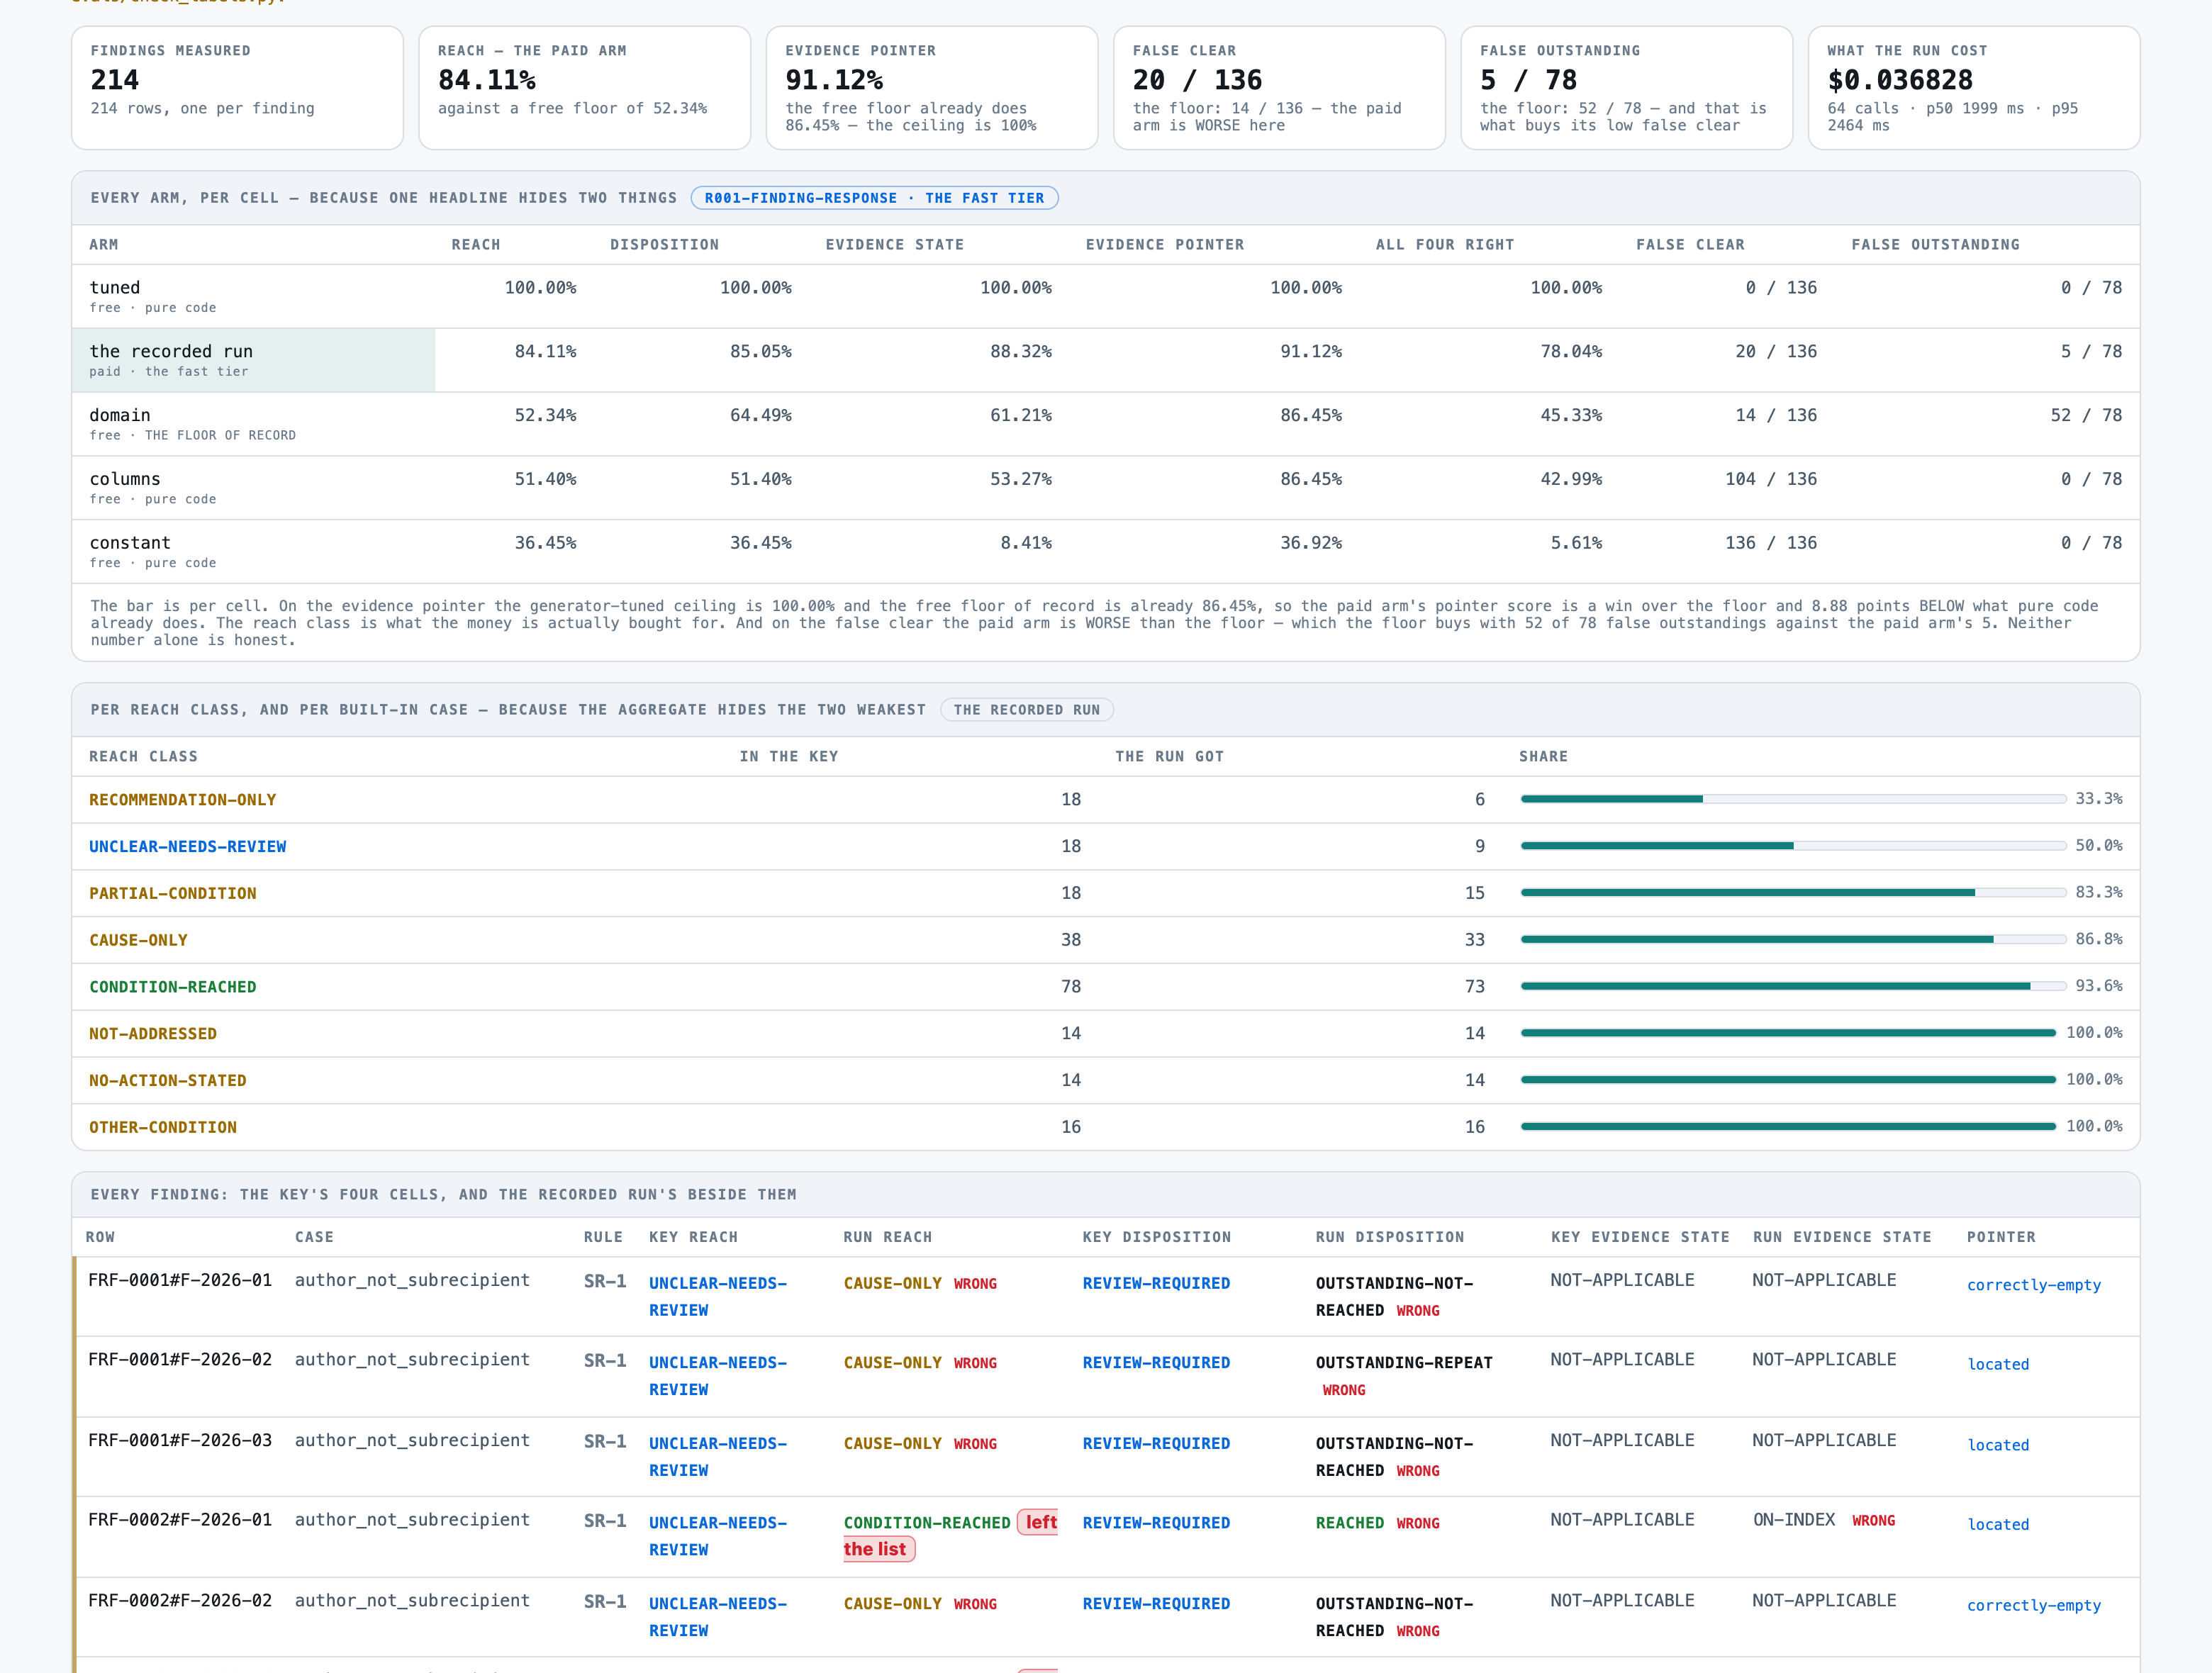This screenshot has height=1673, width=2212.
Task: Click the FALSE CLEAR column header
Action: click(x=1689, y=244)
